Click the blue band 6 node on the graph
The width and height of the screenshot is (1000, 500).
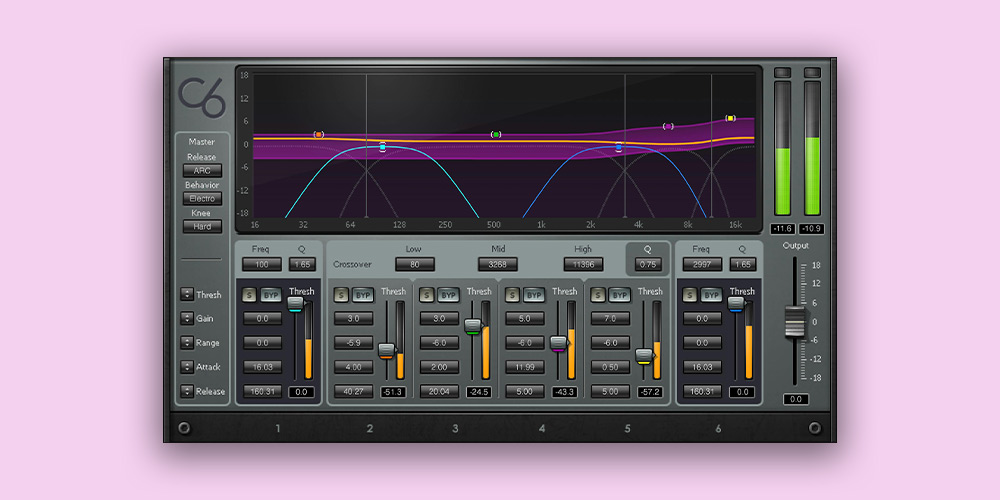tap(619, 147)
